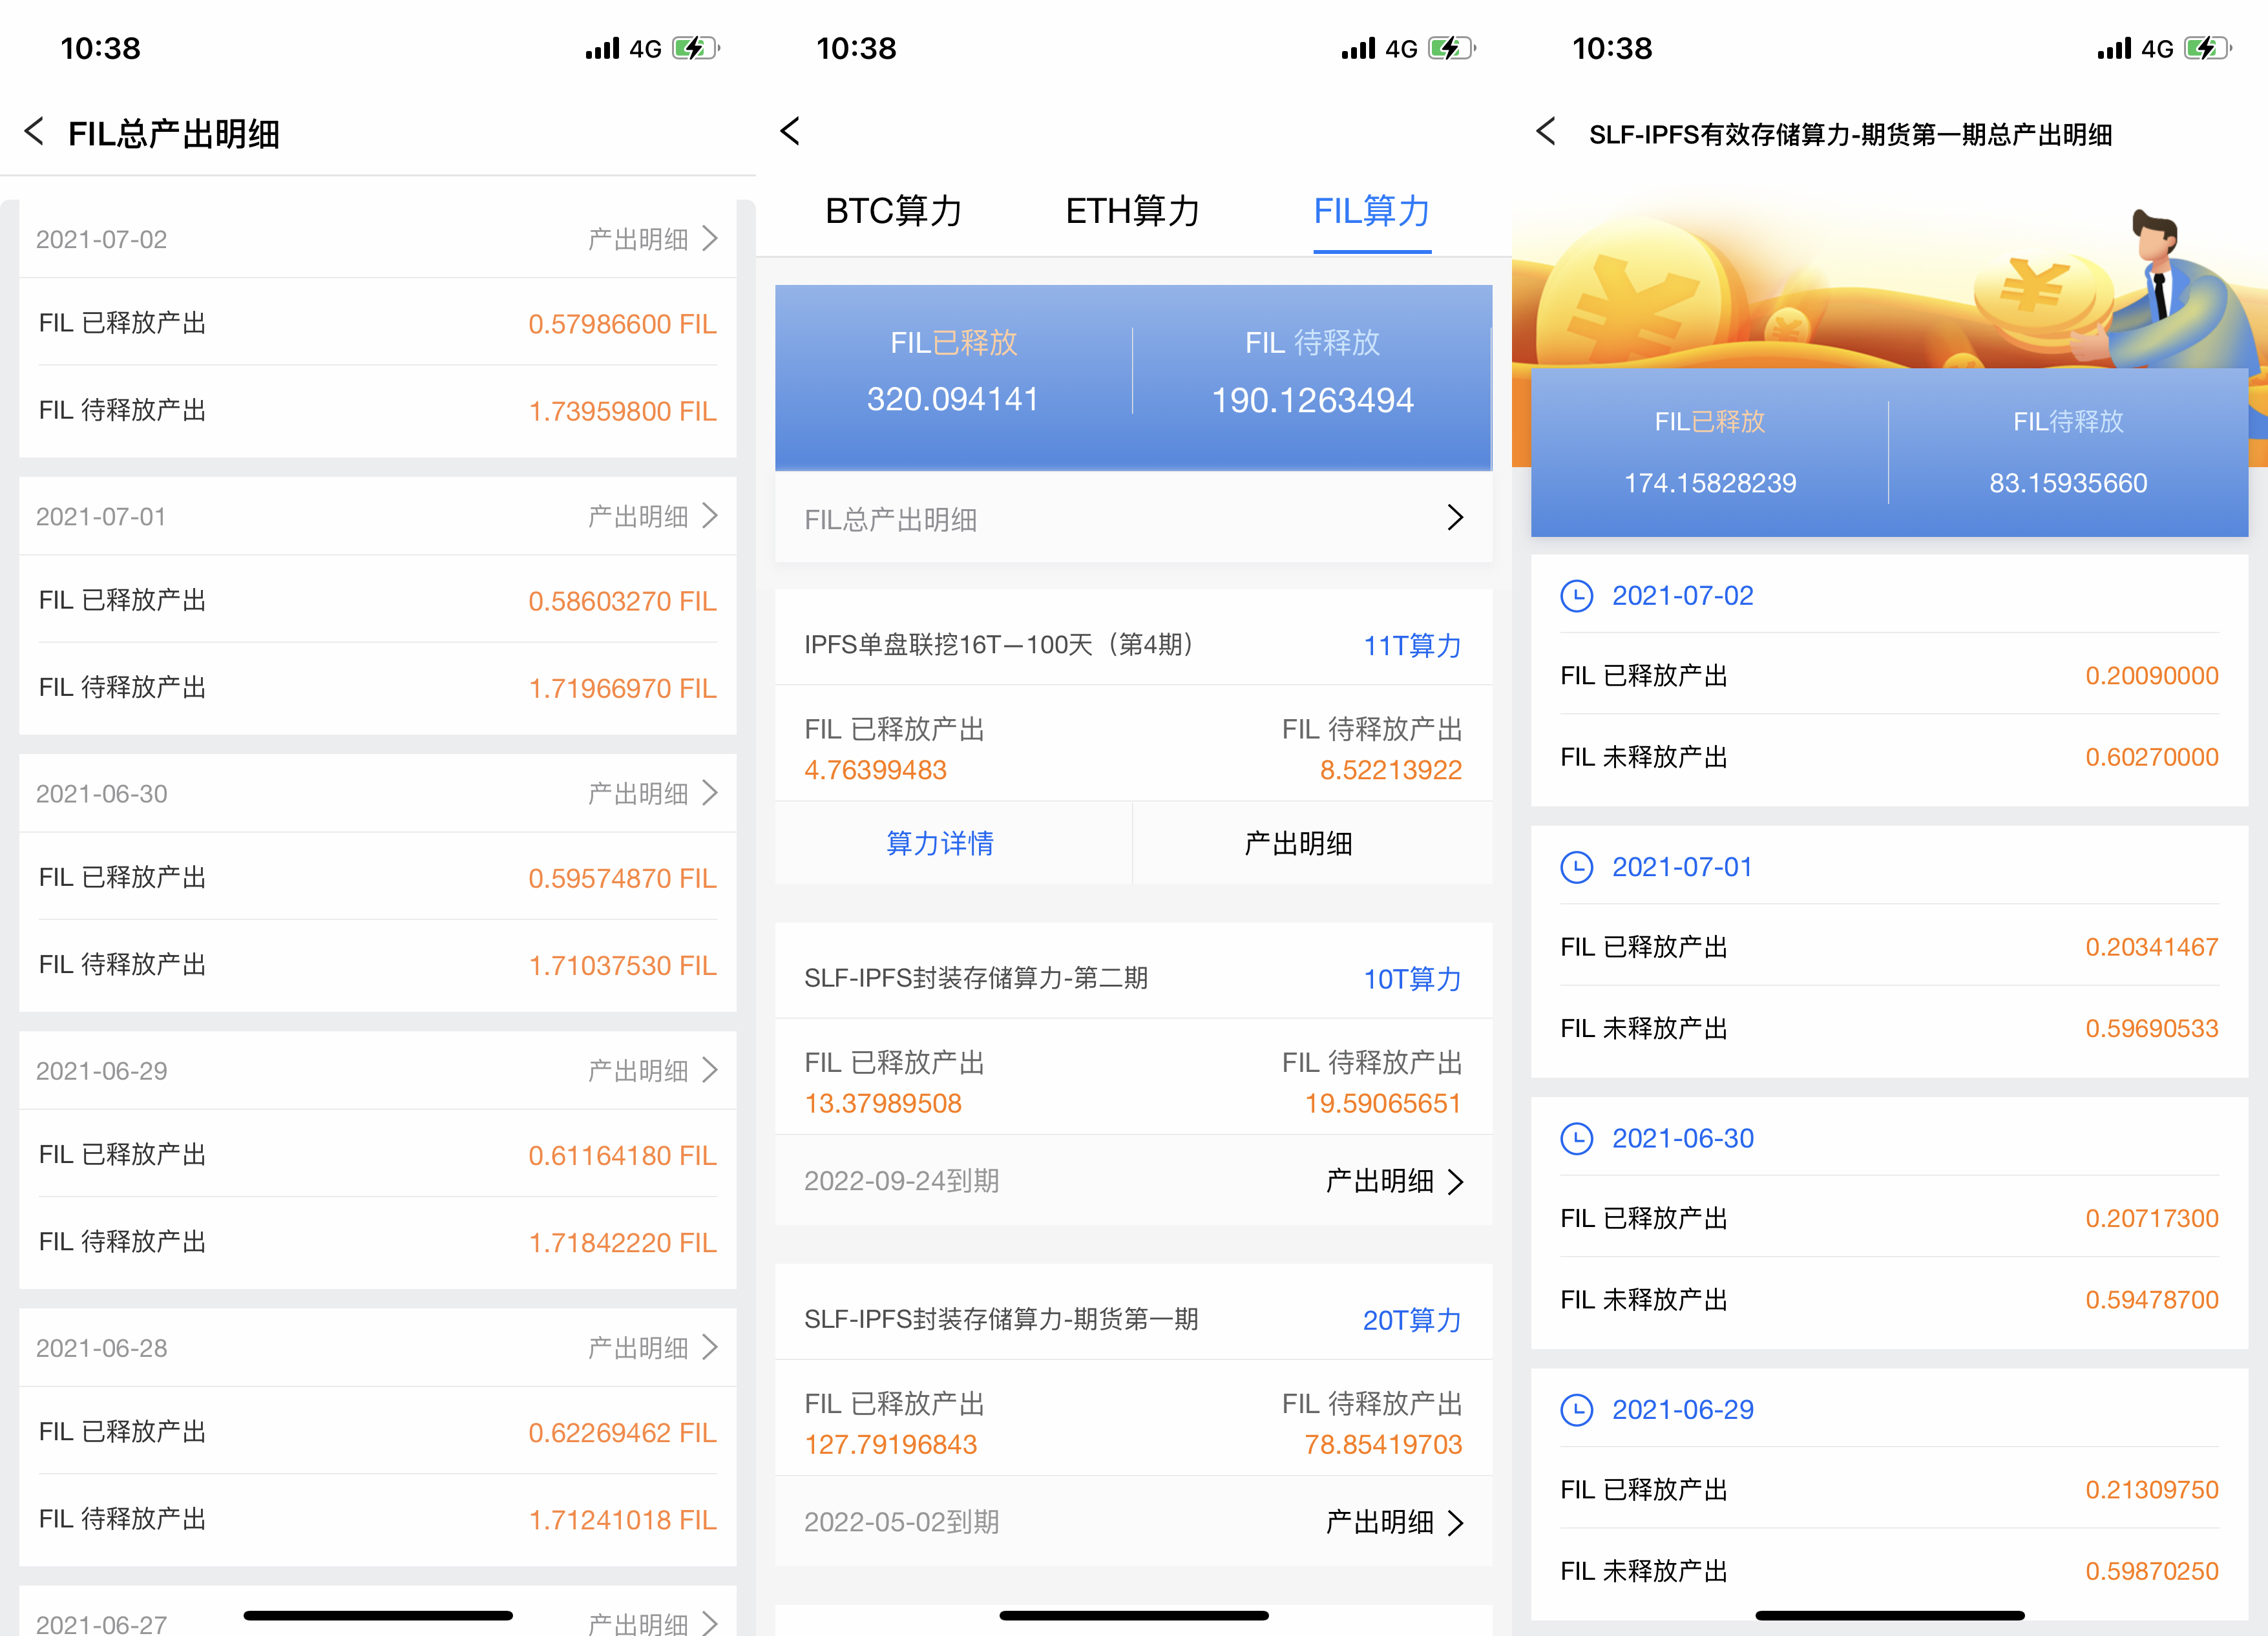This screenshot has height=1636, width=2268.
Task: Go back from FIL总产出明细 screen
Action: (x=34, y=131)
